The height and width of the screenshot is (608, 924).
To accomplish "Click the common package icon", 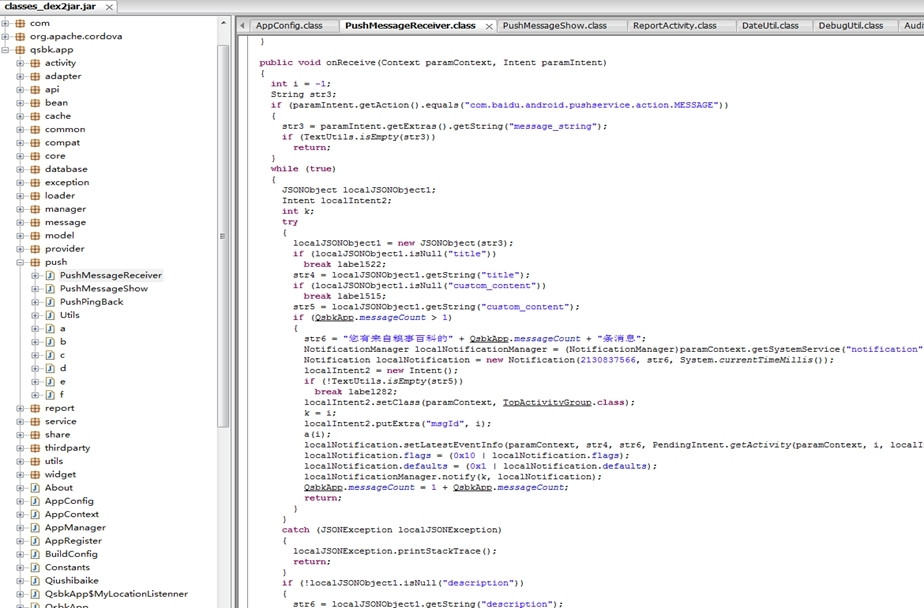I will coord(35,130).
